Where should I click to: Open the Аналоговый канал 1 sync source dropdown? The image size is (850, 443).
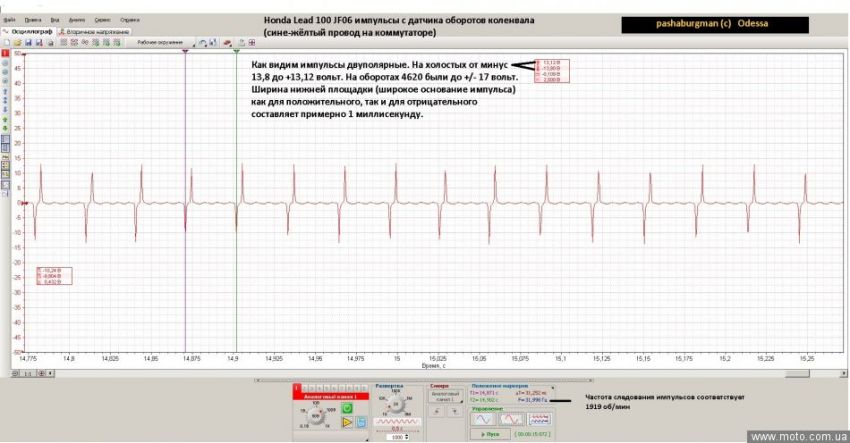(x=446, y=396)
